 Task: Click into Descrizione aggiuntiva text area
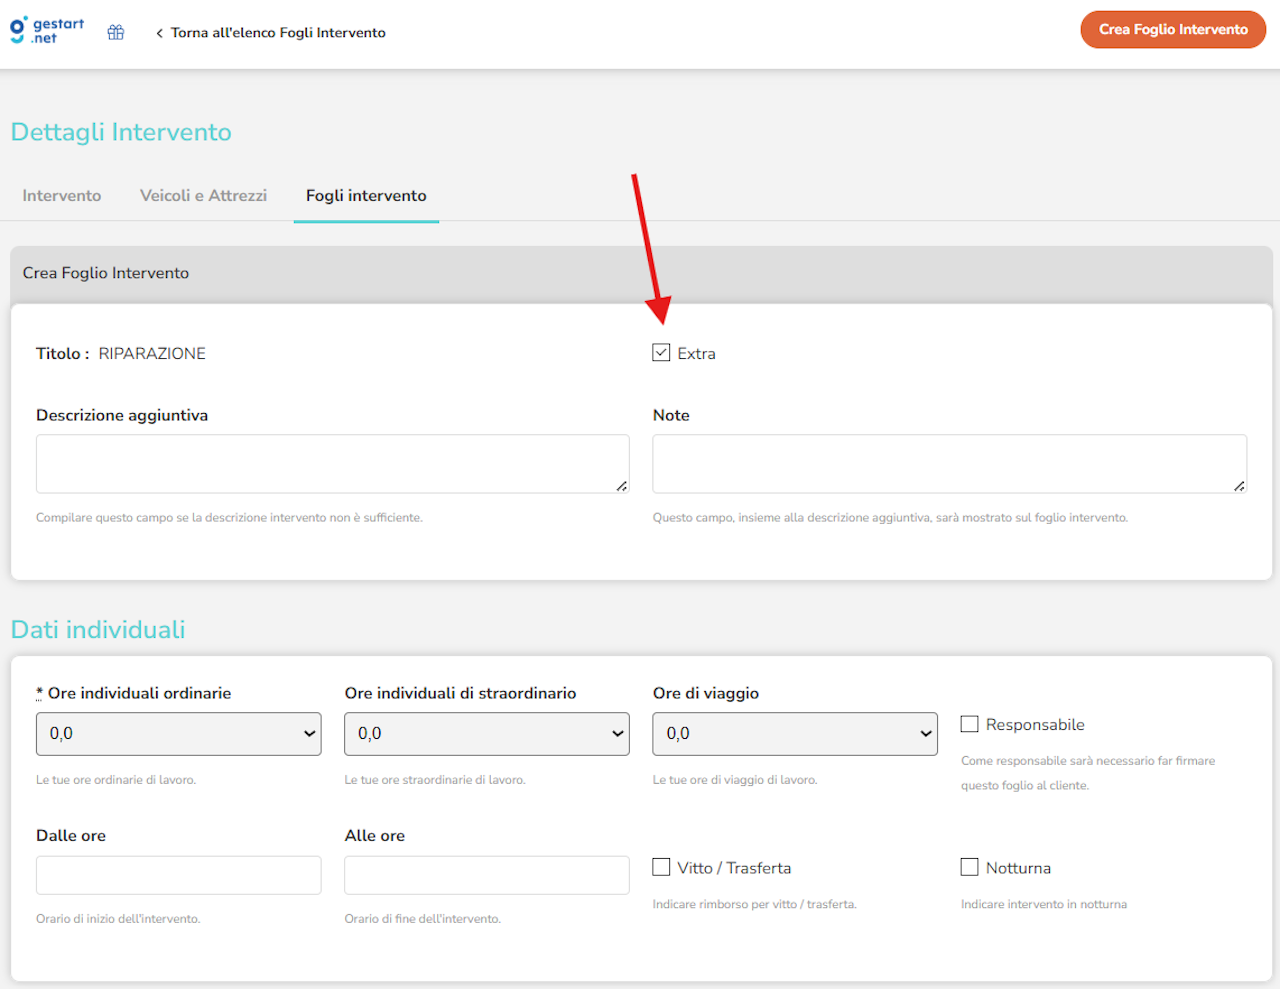click(x=333, y=464)
